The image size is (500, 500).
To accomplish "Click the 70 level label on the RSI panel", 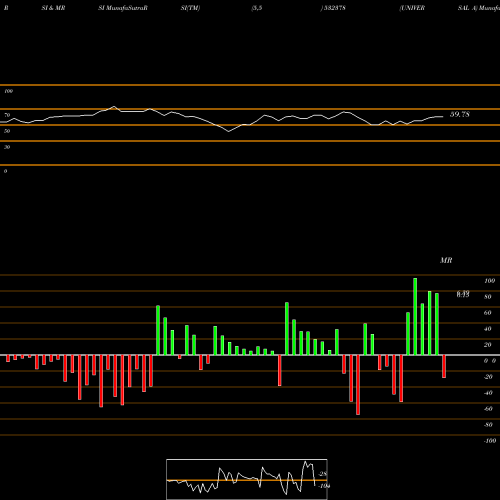I will 7,115.
